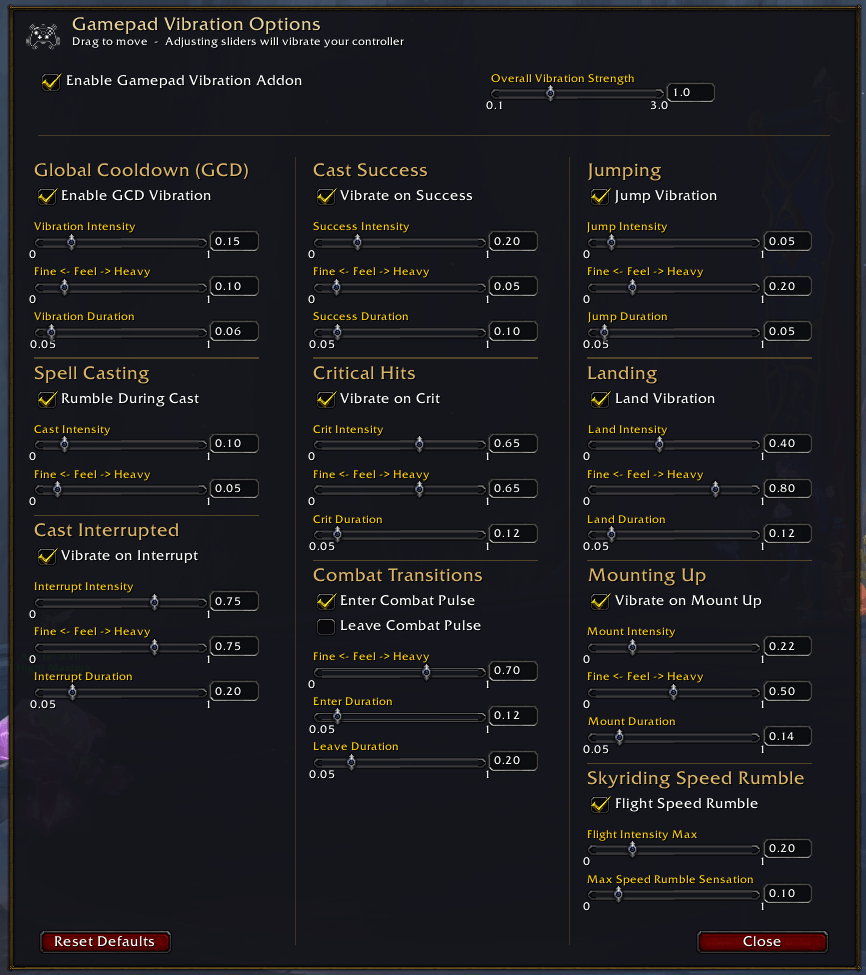This screenshot has height=975, width=866.
Task: Disable Enable Gamepad Vibration Addon checkbox
Action: coord(50,81)
